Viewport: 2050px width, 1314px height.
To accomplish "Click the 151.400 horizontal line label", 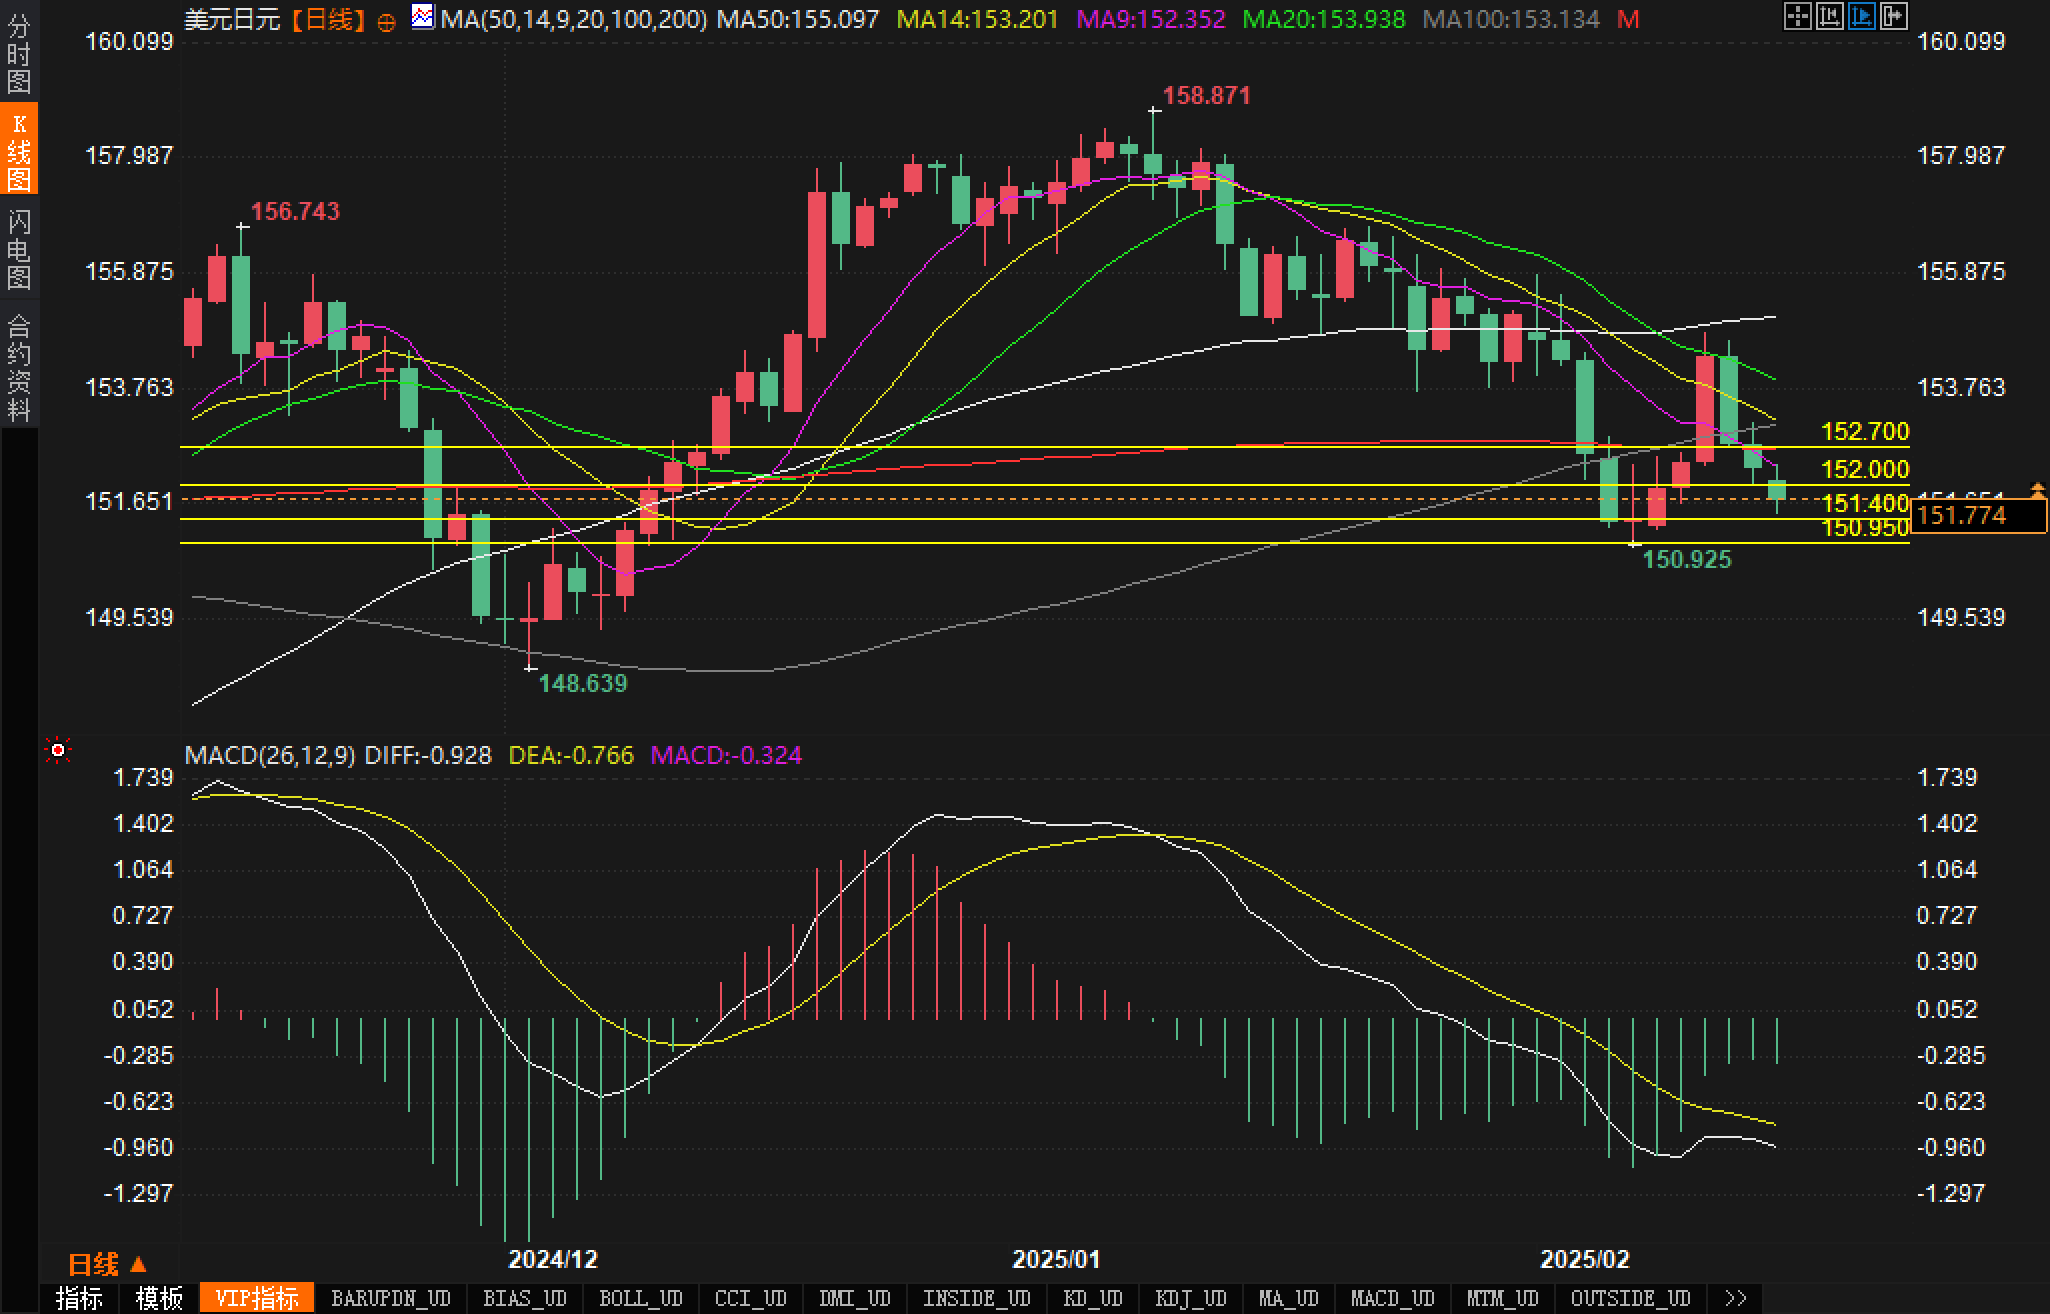I will point(1865,503).
